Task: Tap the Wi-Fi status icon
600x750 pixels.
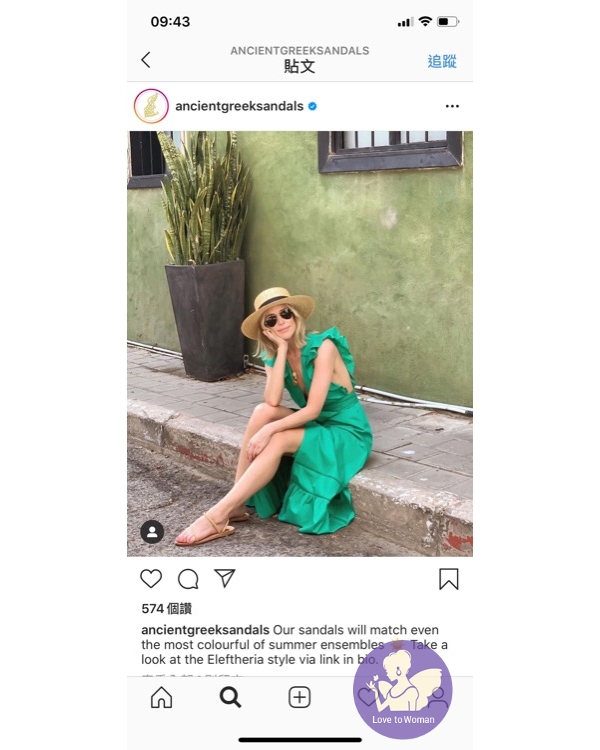Action: tap(424, 22)
